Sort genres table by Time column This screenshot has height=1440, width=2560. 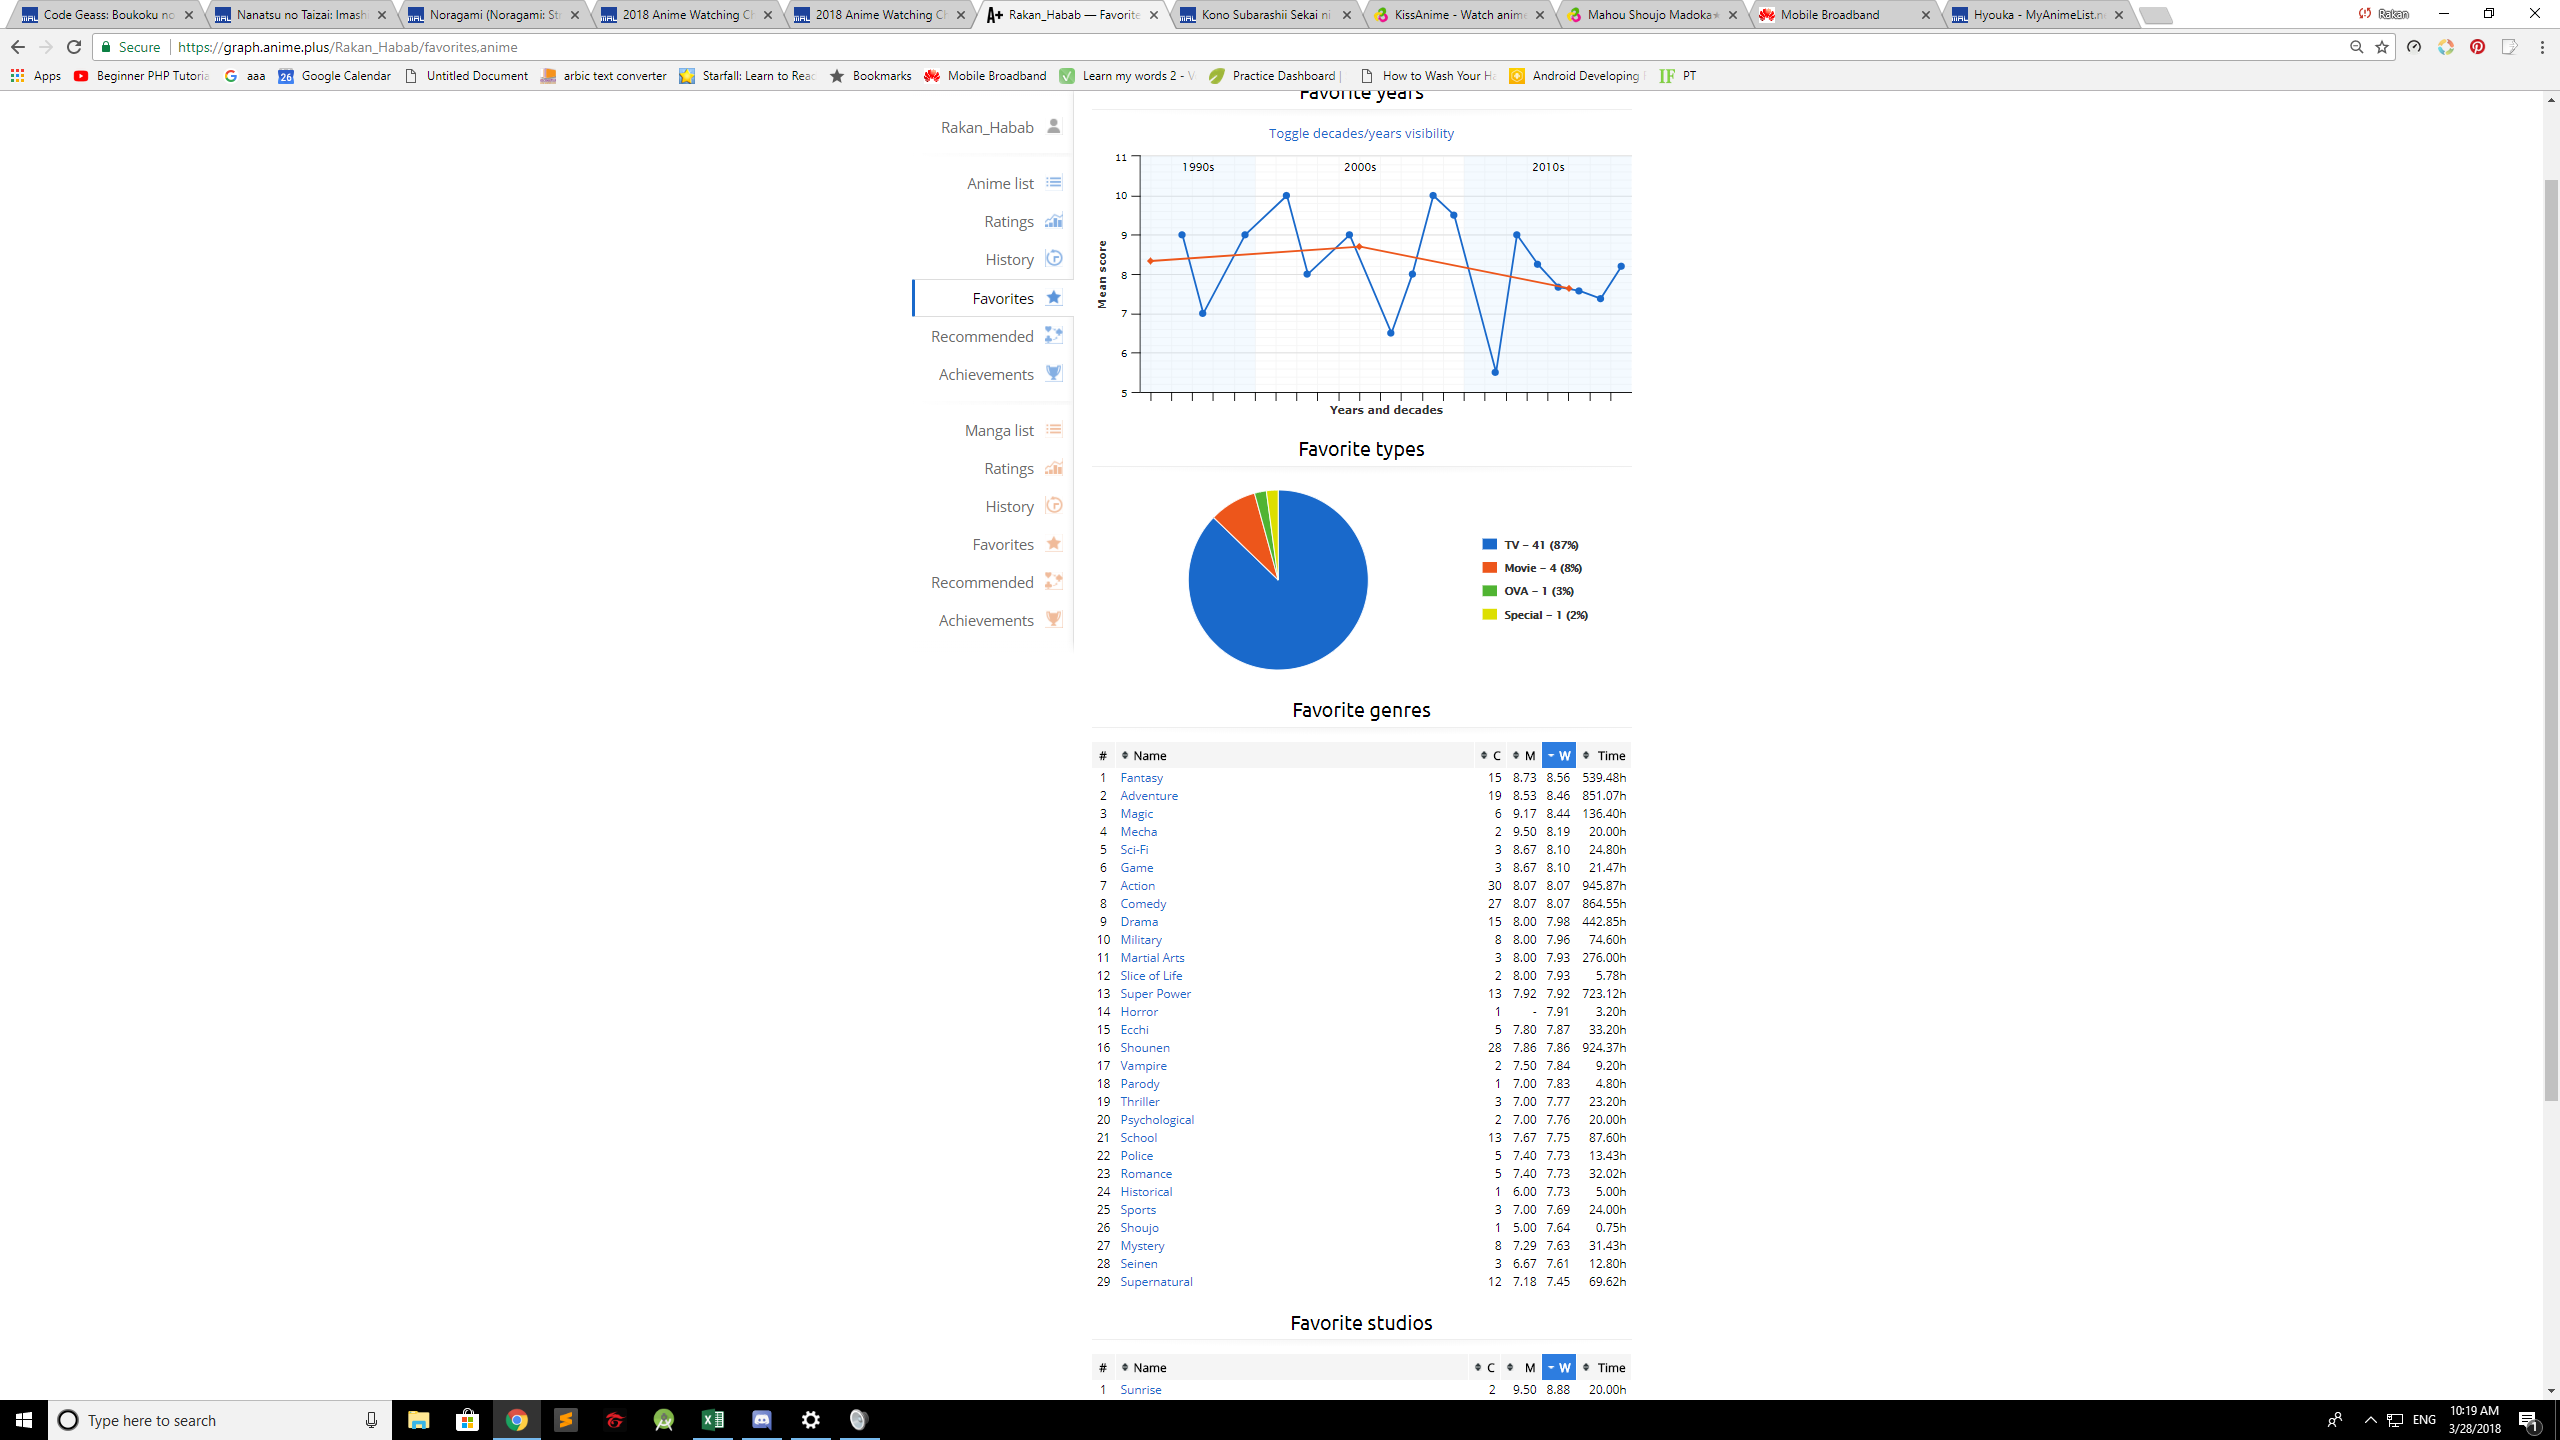pyautogui.click(x=1610, y=755)
